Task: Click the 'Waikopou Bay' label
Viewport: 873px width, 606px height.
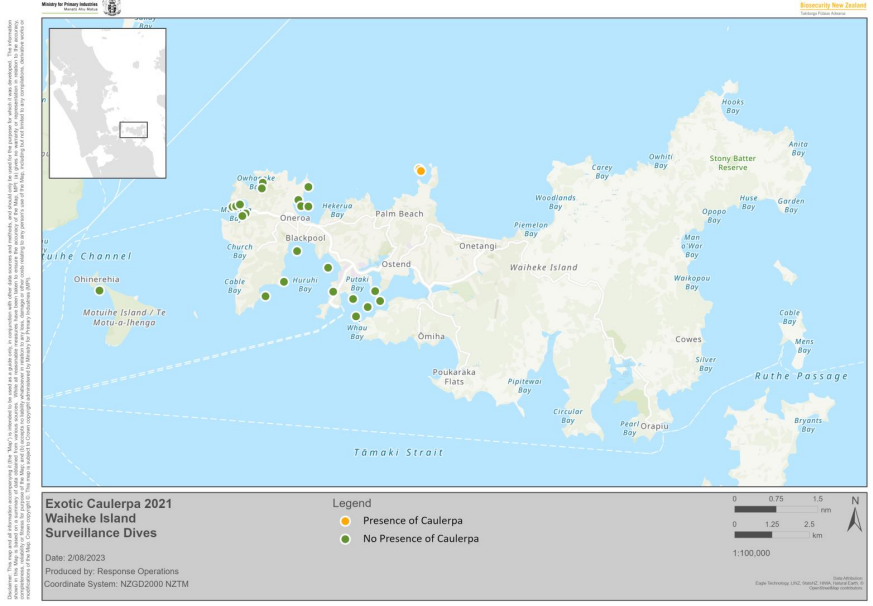Action: pos(691,282)
